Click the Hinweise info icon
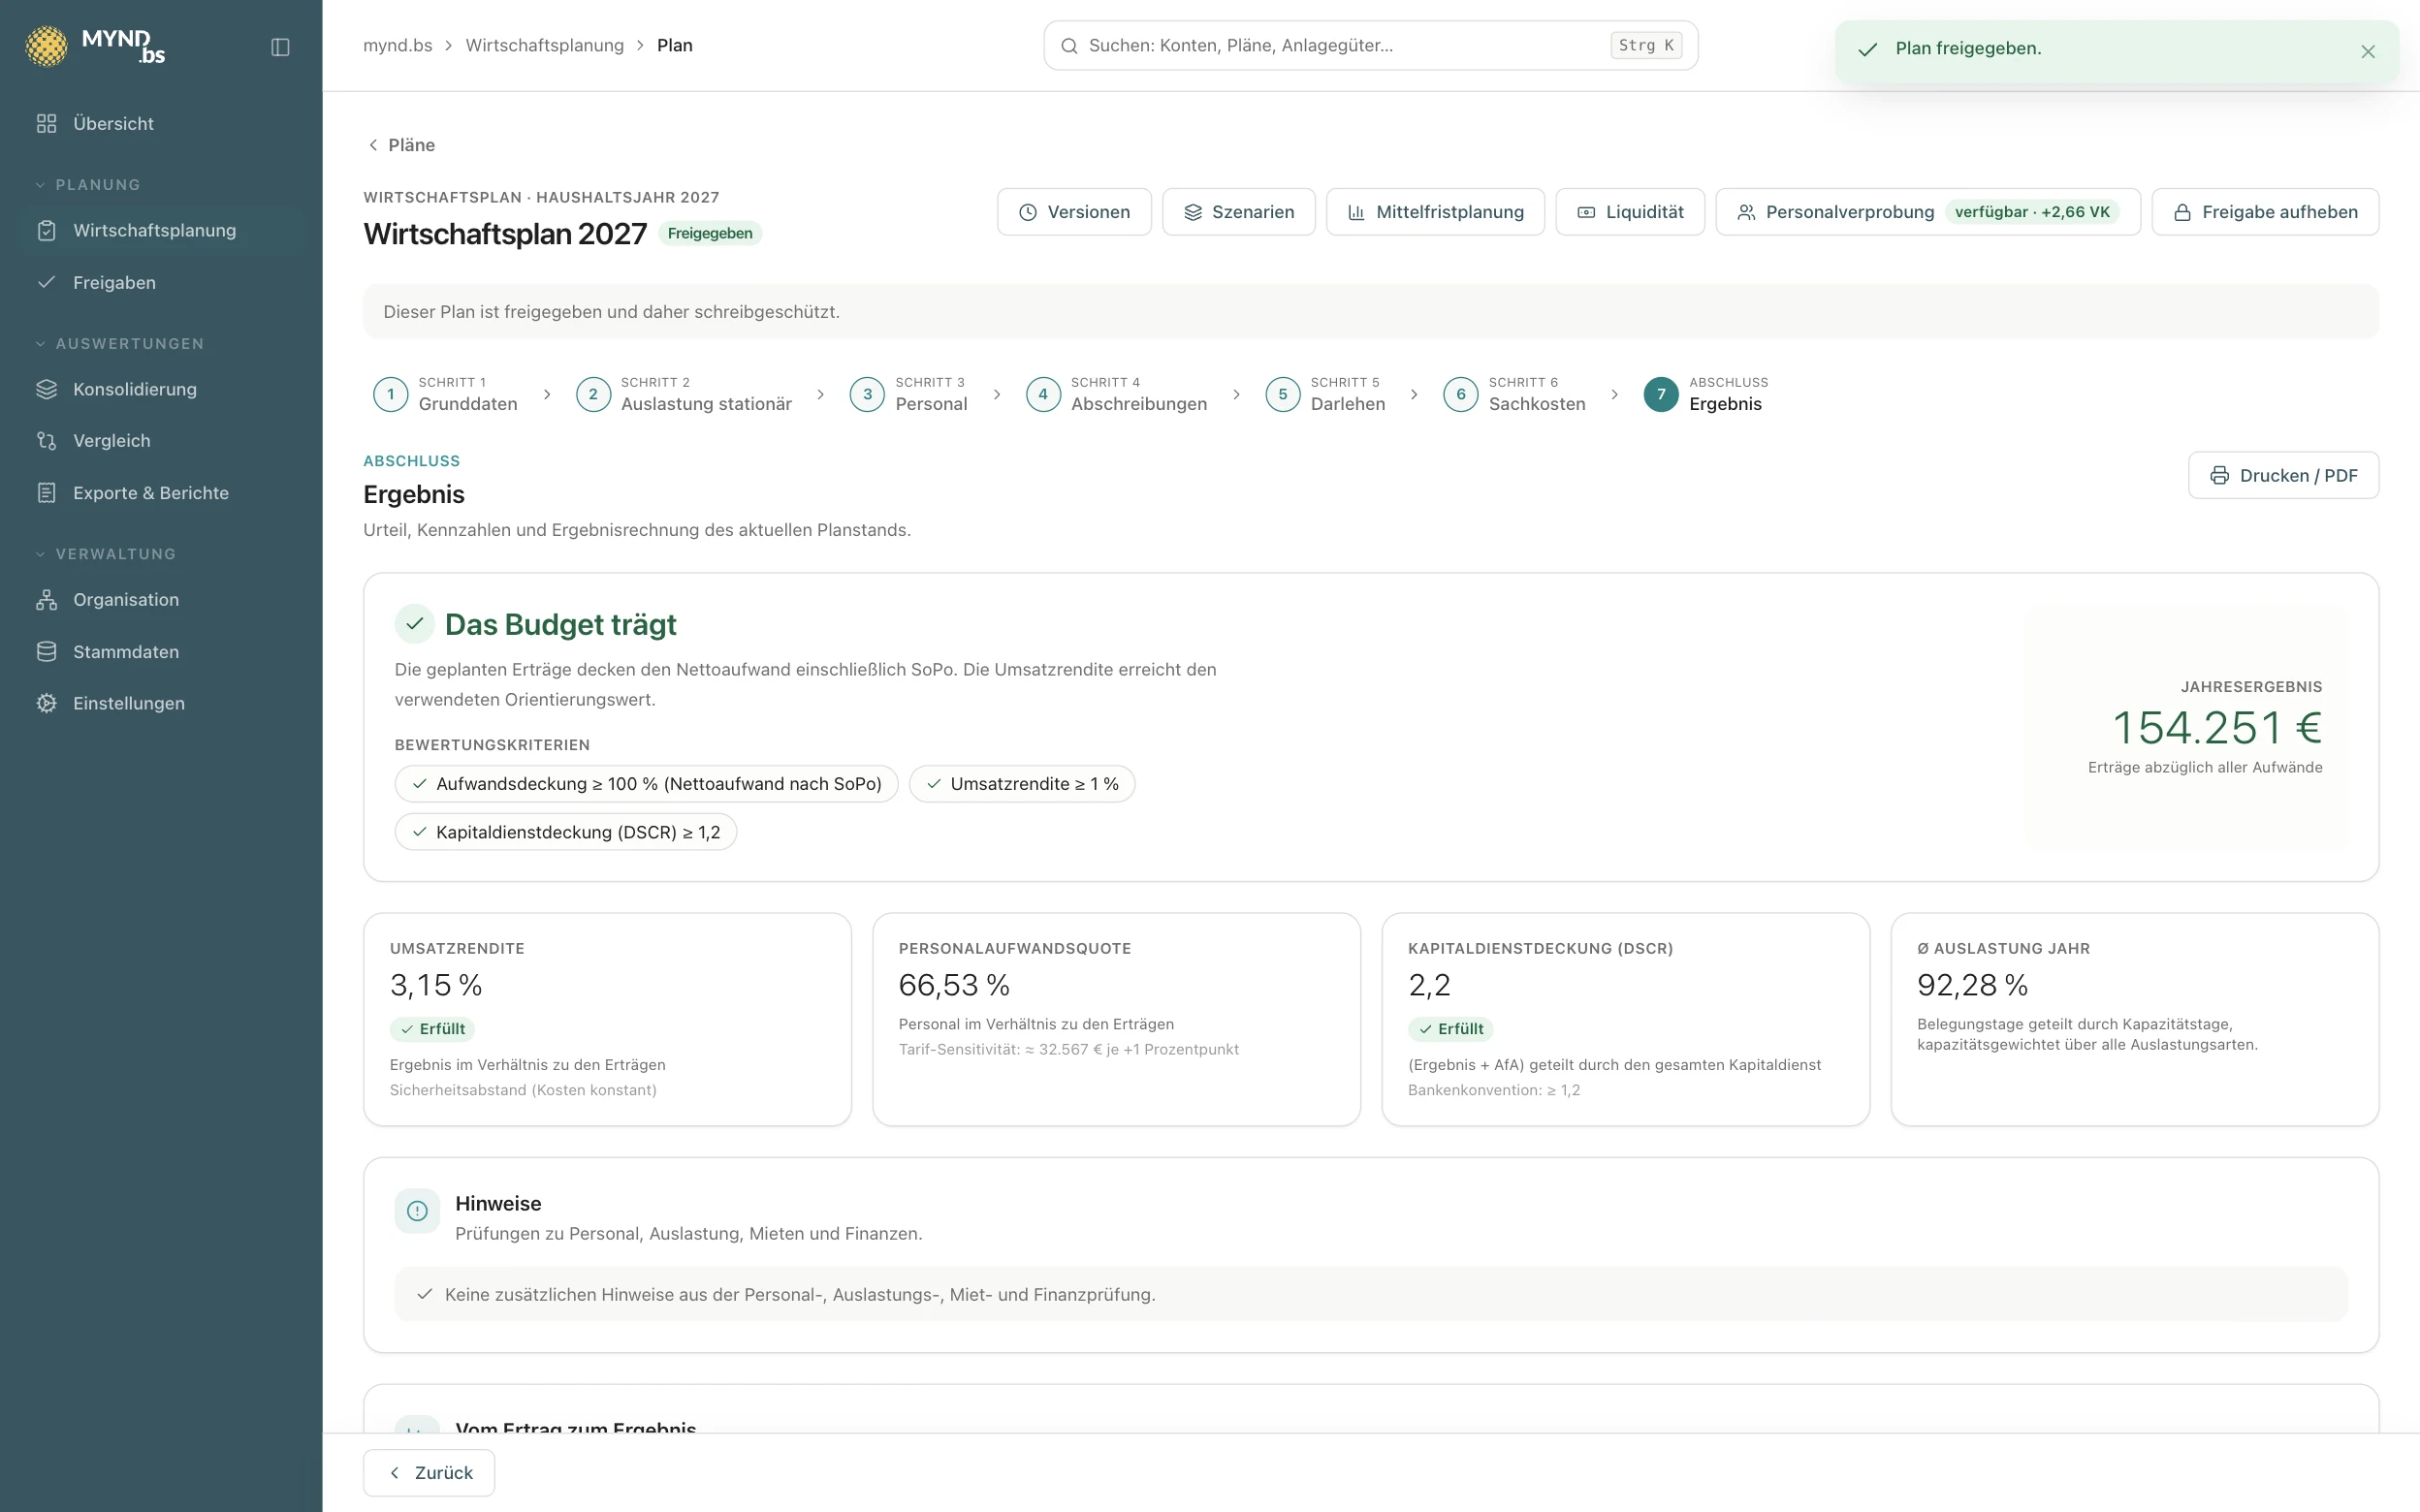This screenshot has width=2420, height=1512. point(417,1211)
